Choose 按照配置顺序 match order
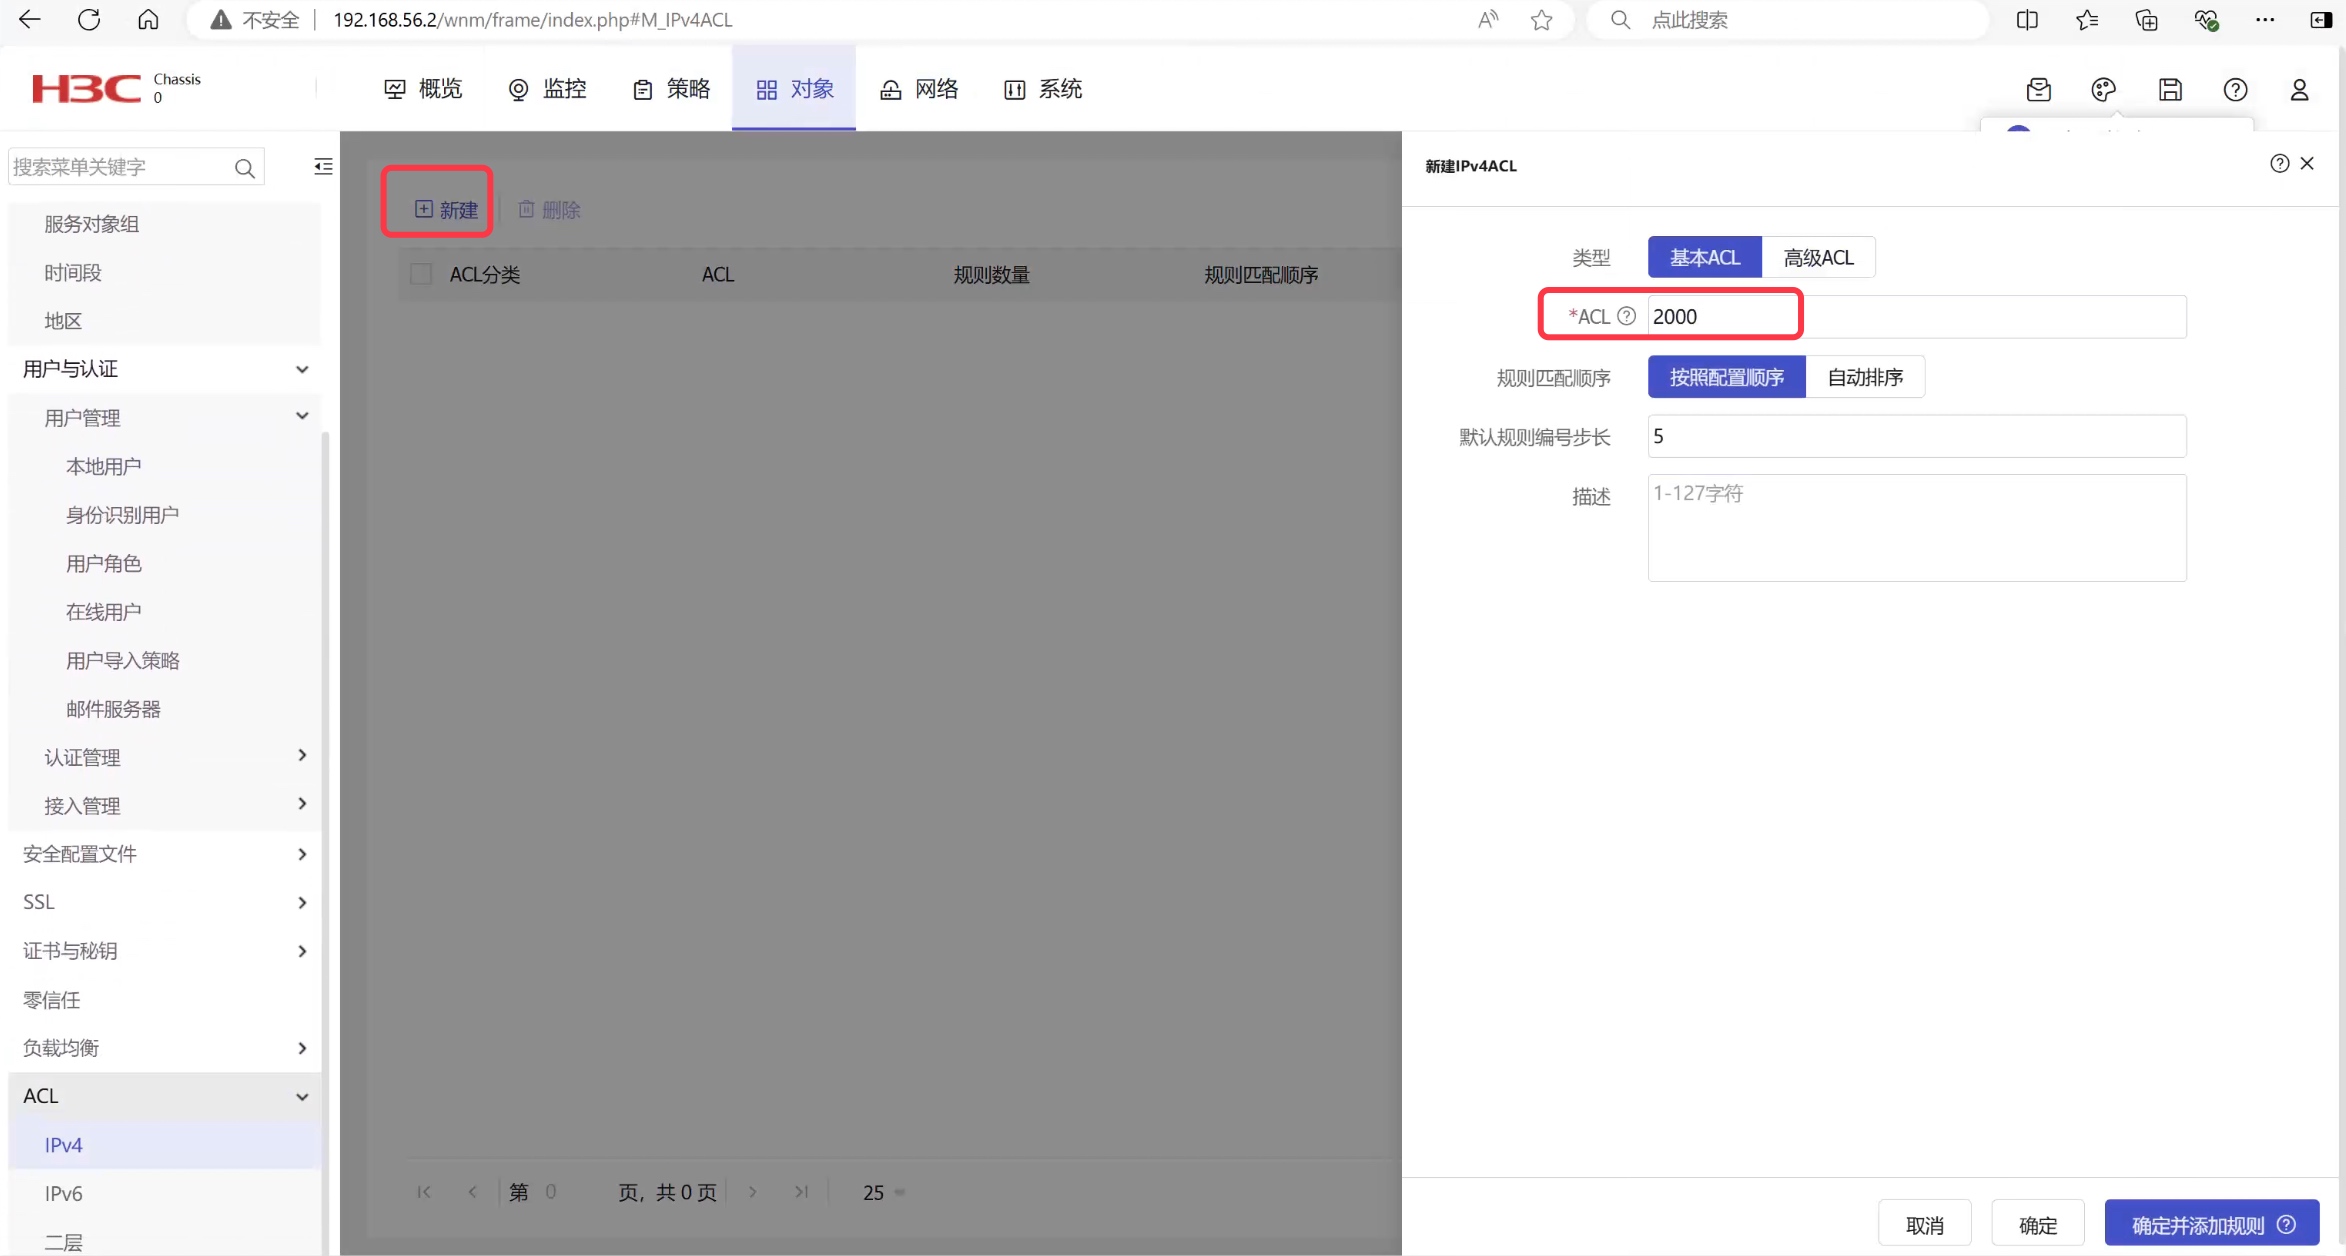The height and width of the screenshot is (1256, 2346). pos(1726,377)
